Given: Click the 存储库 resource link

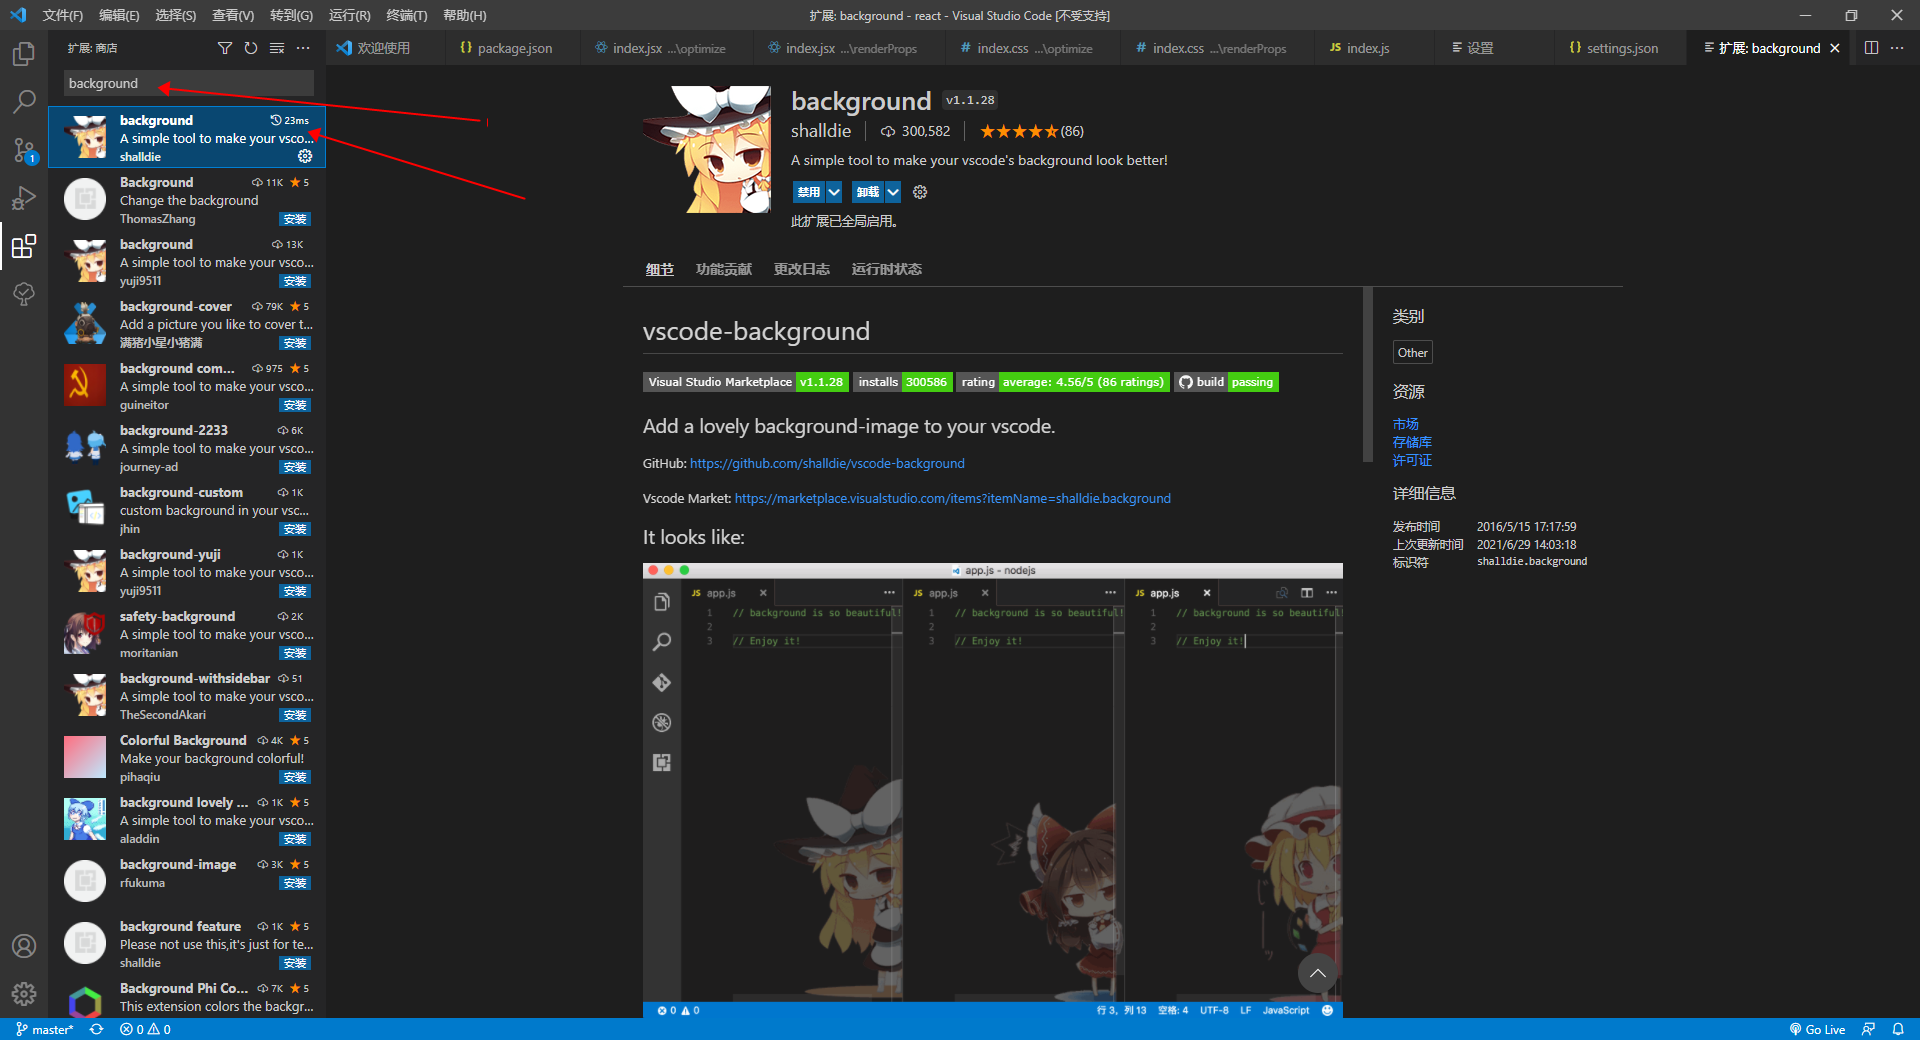Looking at the screenshot, I should (x=1412, y=442).
